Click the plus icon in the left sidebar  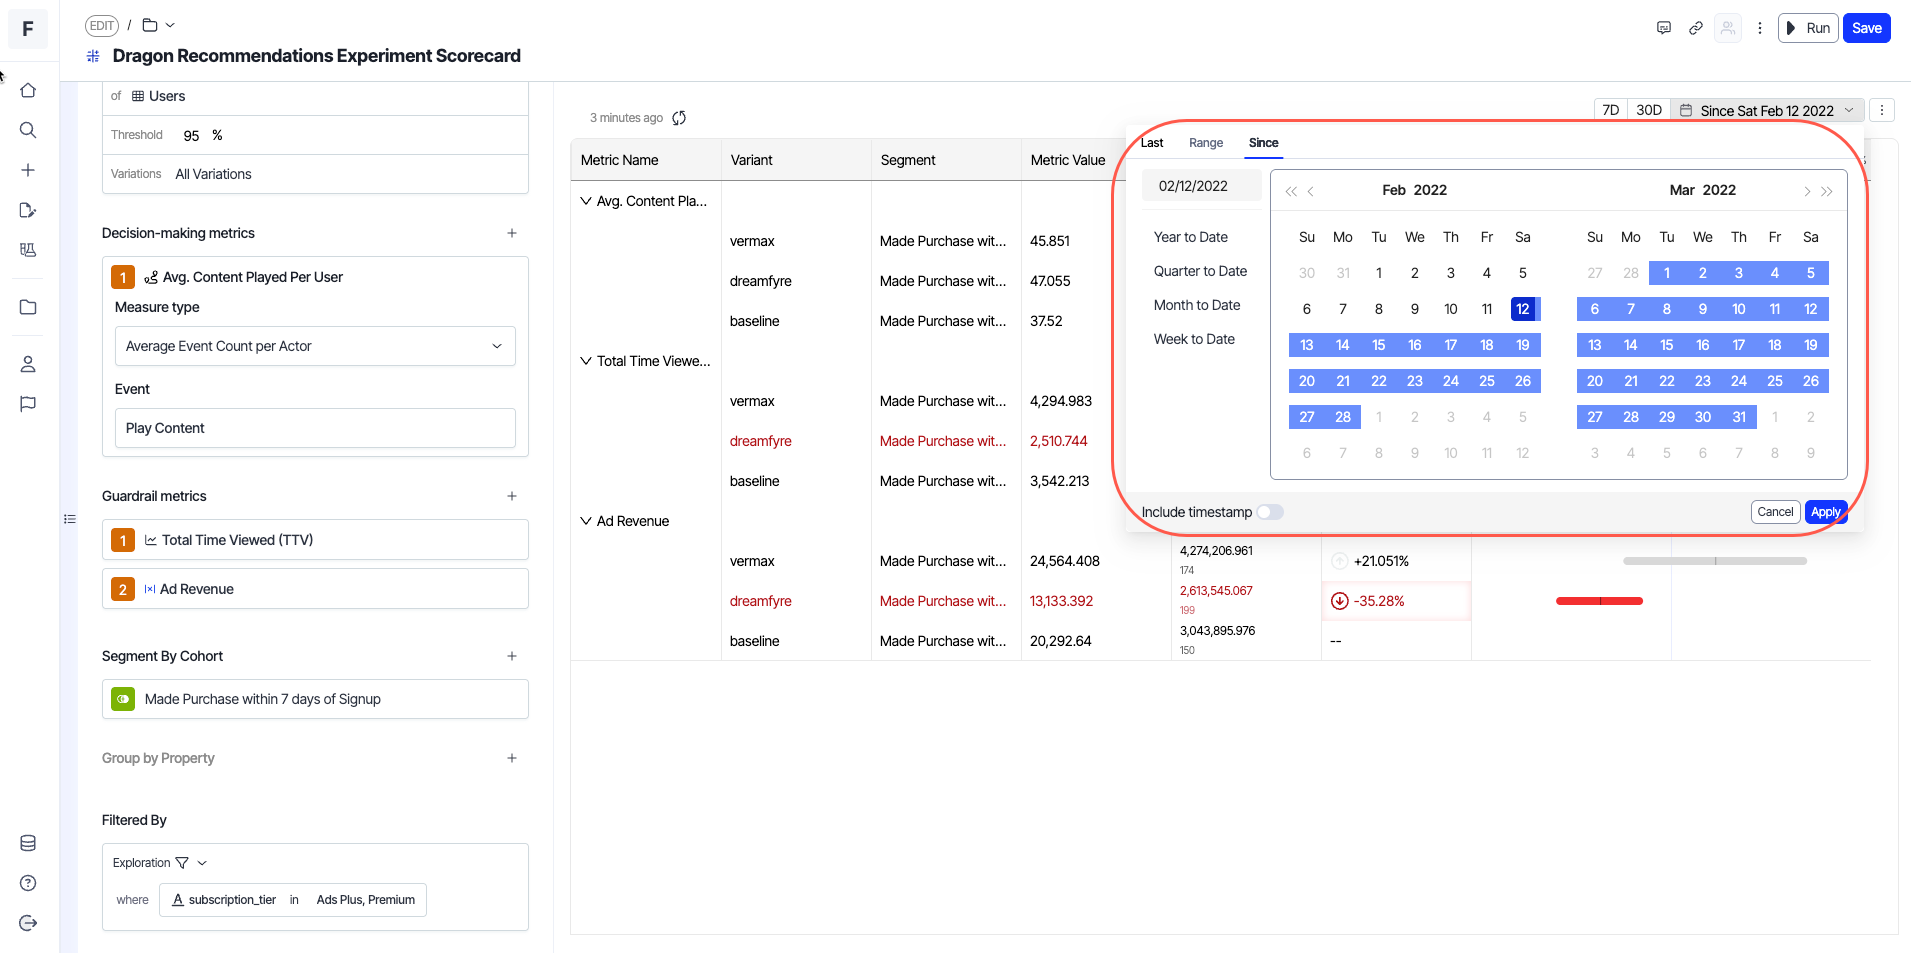[28, 170]
